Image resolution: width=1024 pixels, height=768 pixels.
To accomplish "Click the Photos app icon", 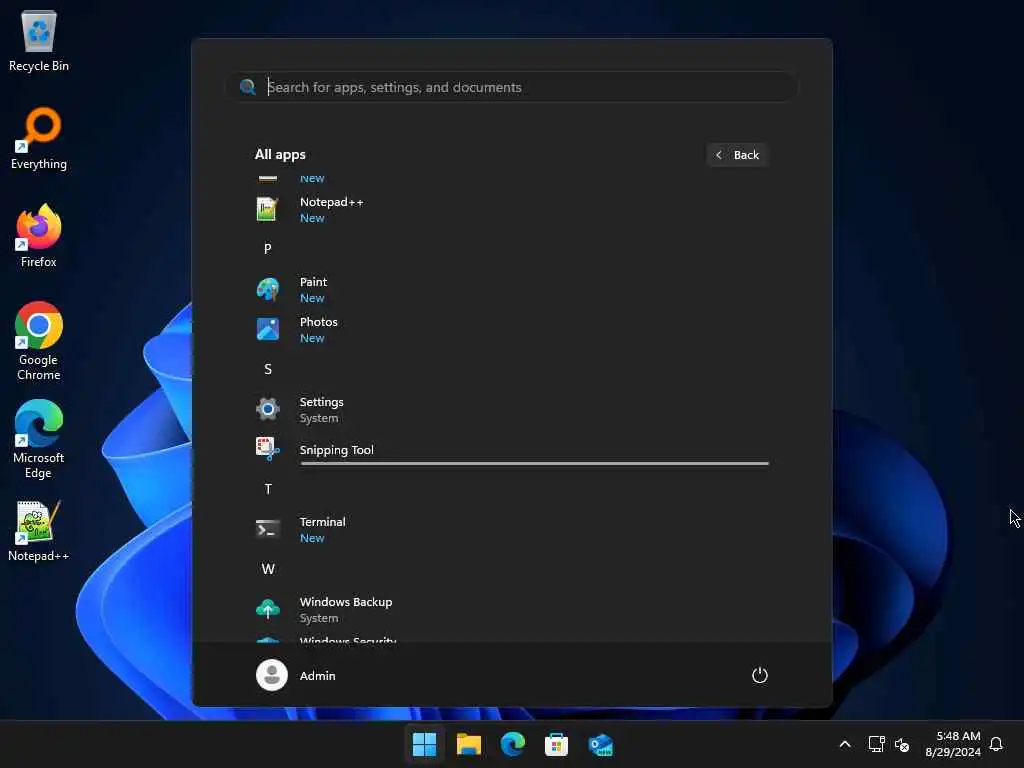I will coord(268,329).
